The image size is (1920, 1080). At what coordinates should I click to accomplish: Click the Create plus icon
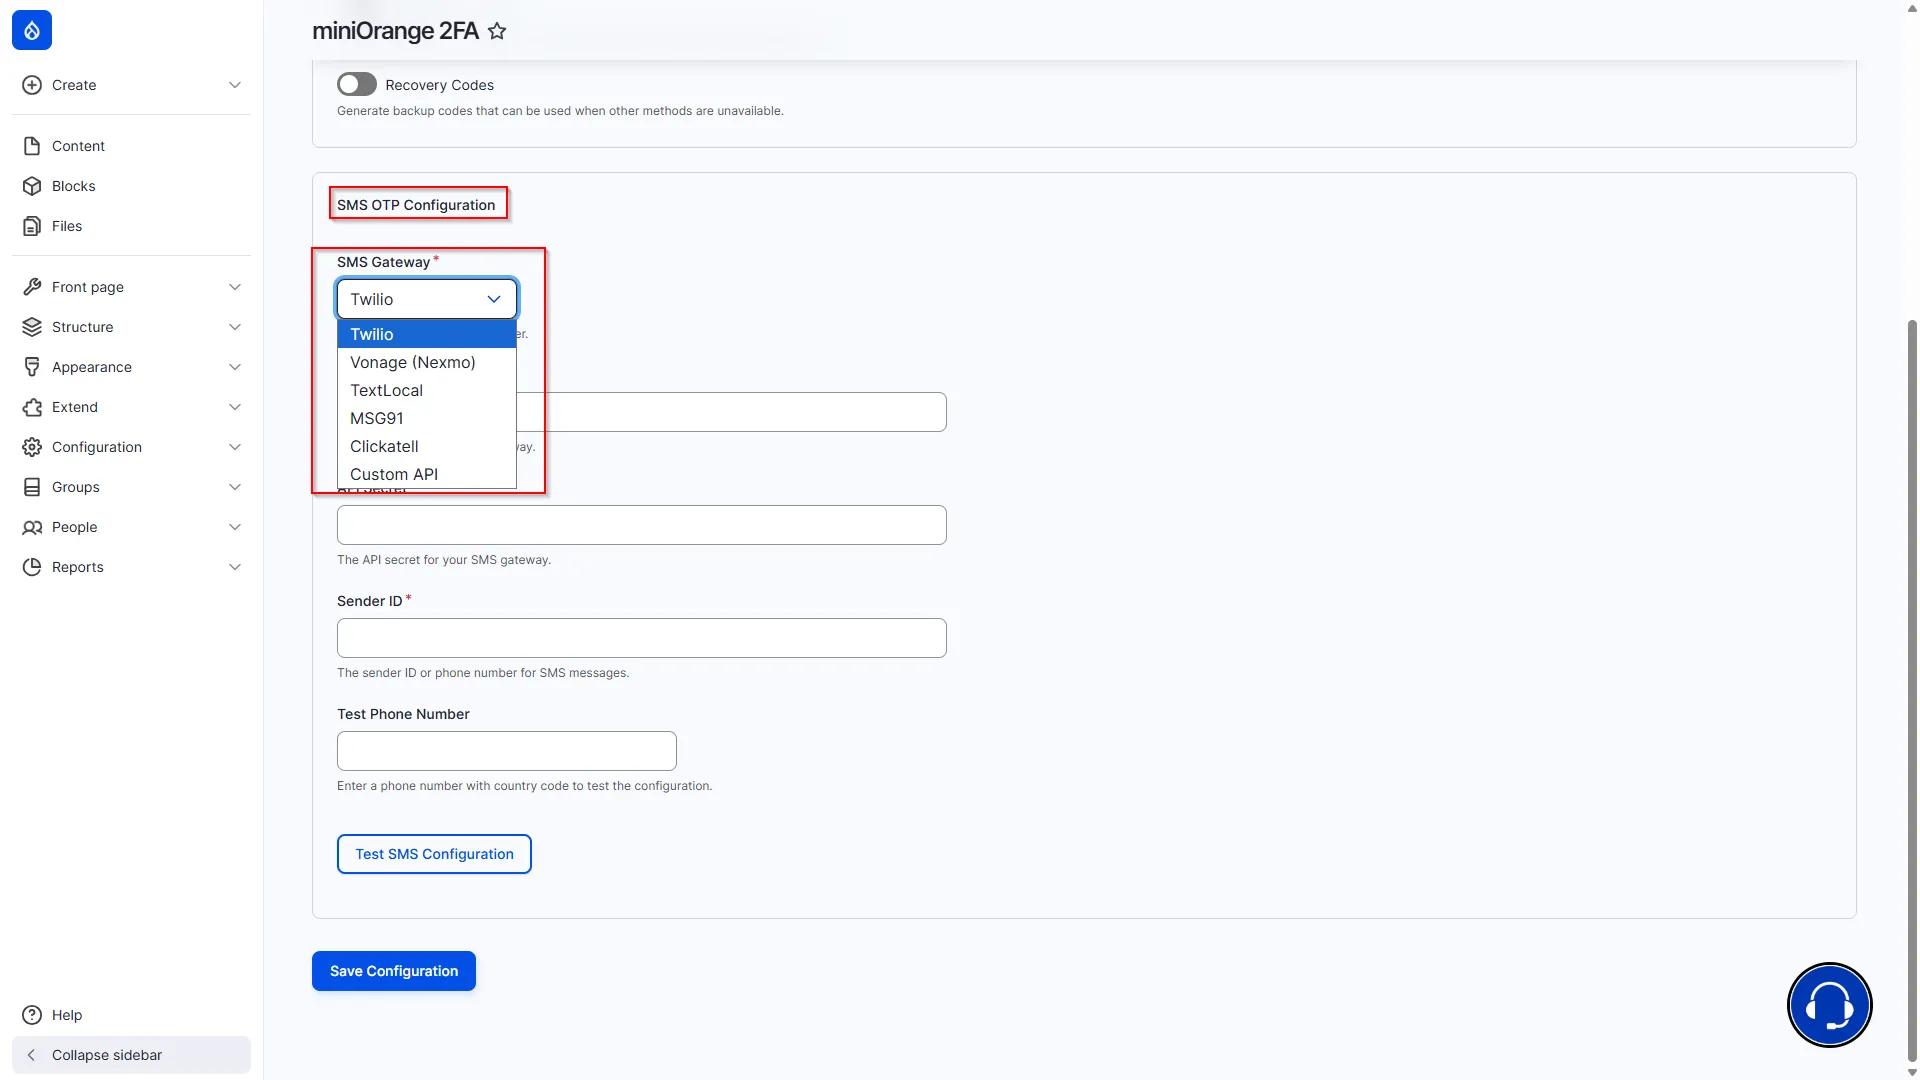click(32, 85)
